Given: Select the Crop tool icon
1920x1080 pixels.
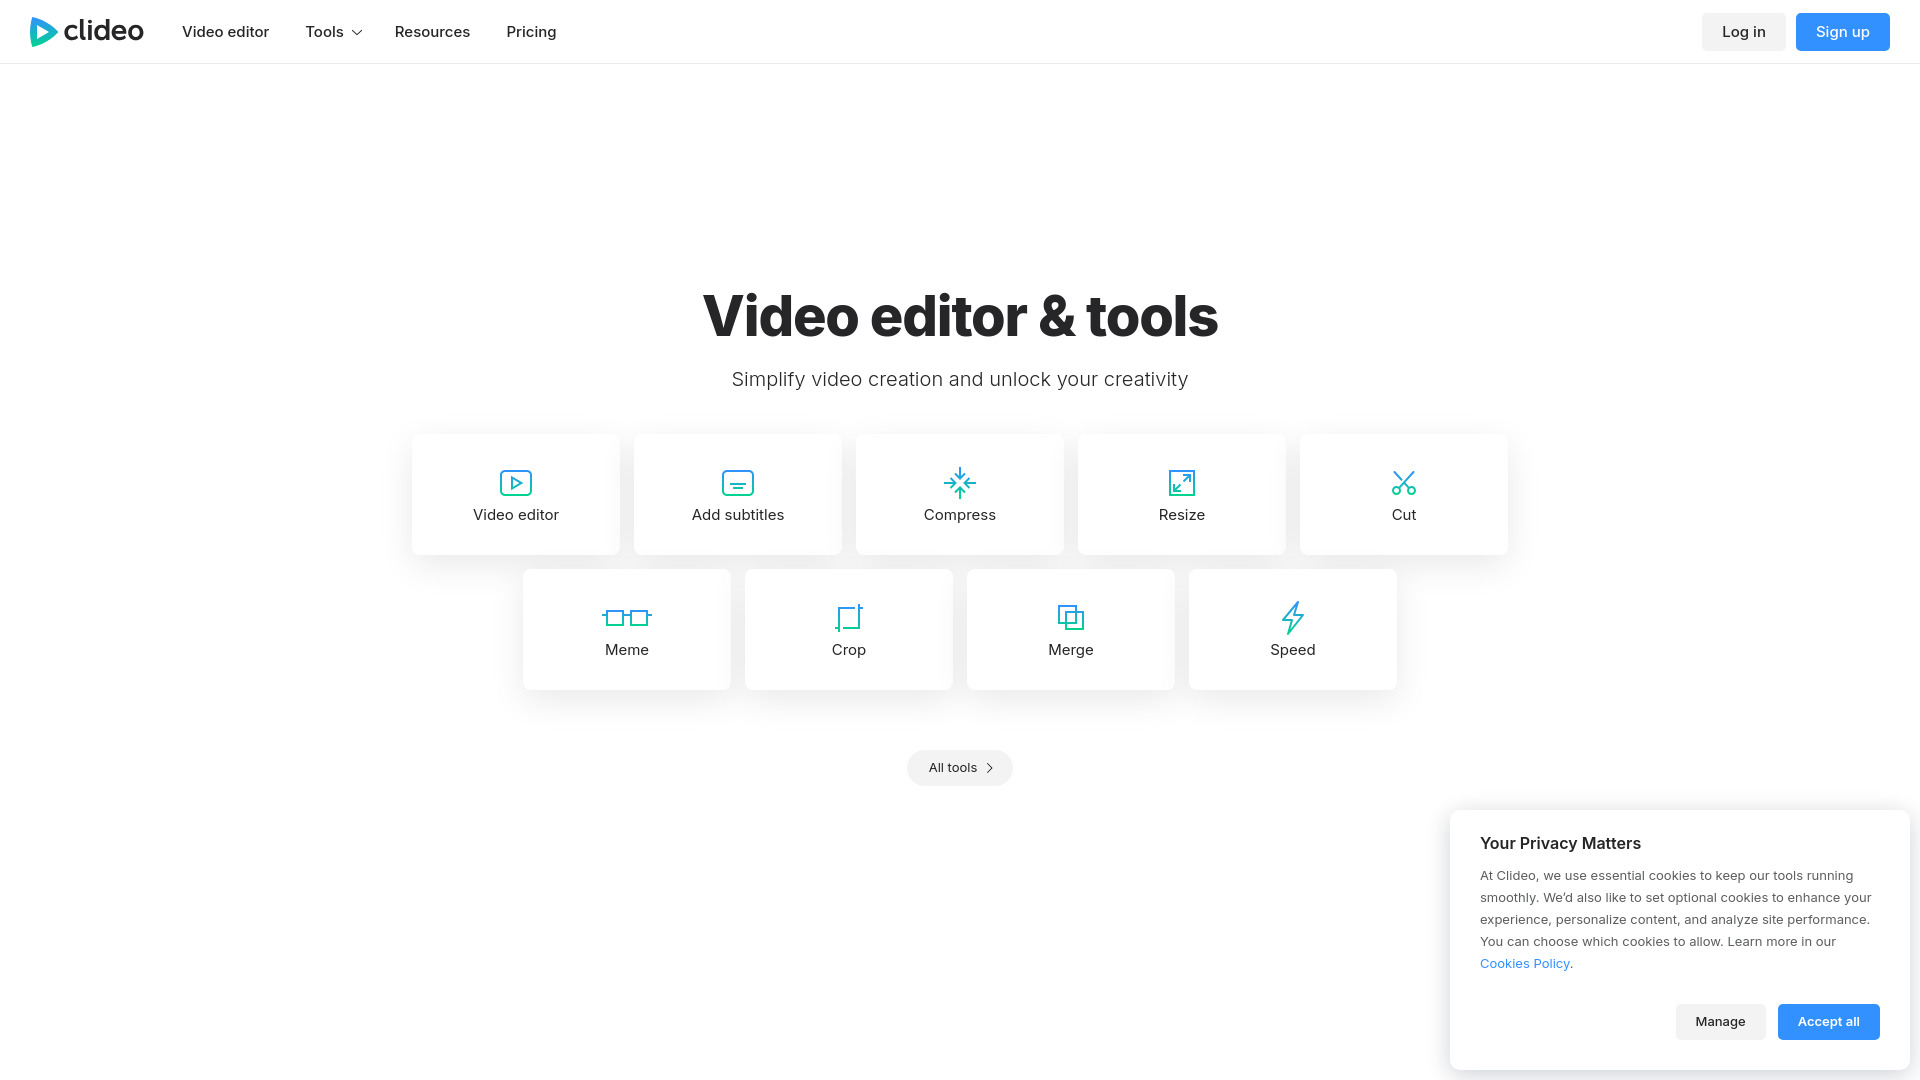Looking at the screenshot, I should pyautogui.click(x=848, y=617).
